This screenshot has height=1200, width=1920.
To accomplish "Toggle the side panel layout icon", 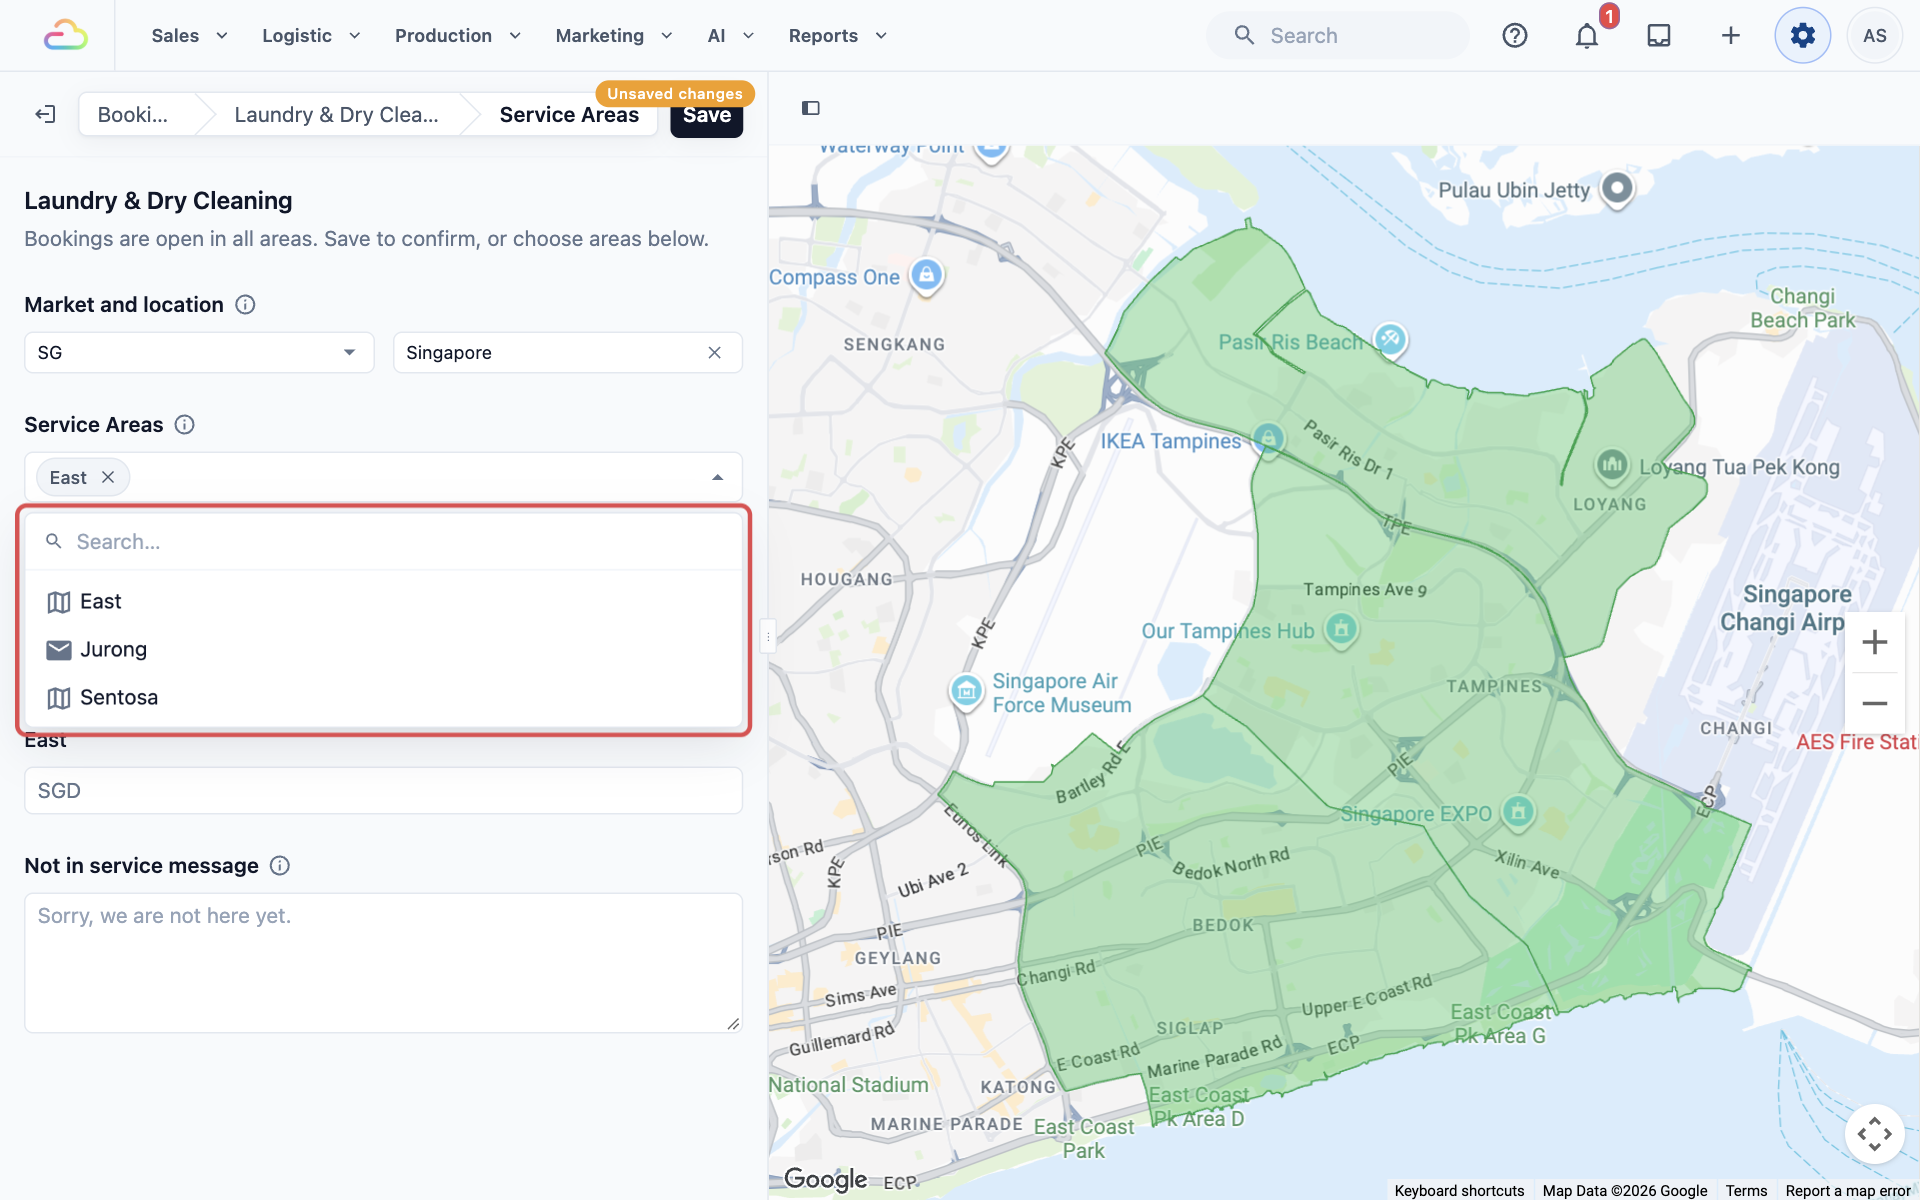I will 811,108.
